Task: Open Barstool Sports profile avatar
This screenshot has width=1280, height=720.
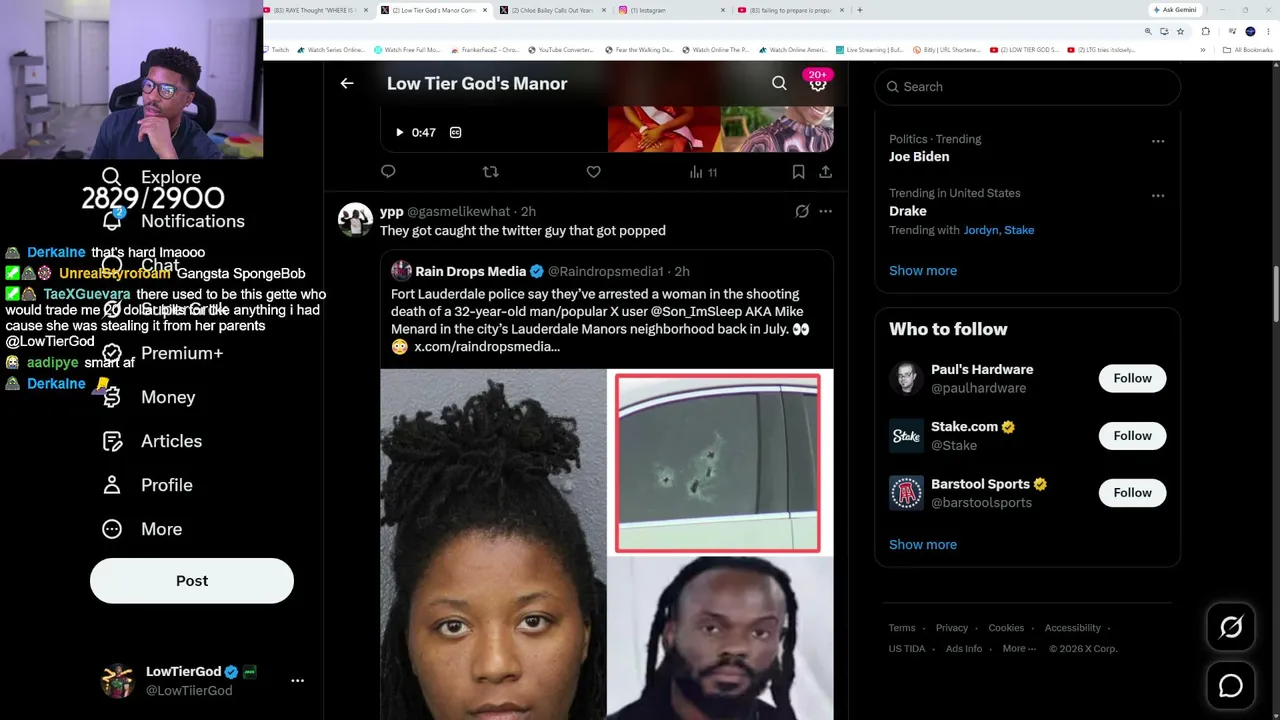Action: tap(907, 493)
